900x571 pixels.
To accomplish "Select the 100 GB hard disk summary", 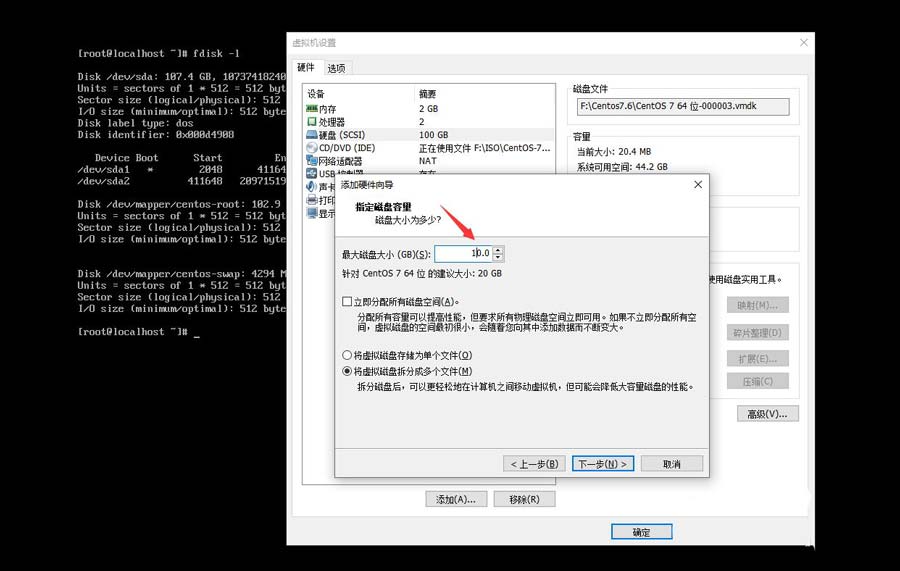I will point(433,135).
